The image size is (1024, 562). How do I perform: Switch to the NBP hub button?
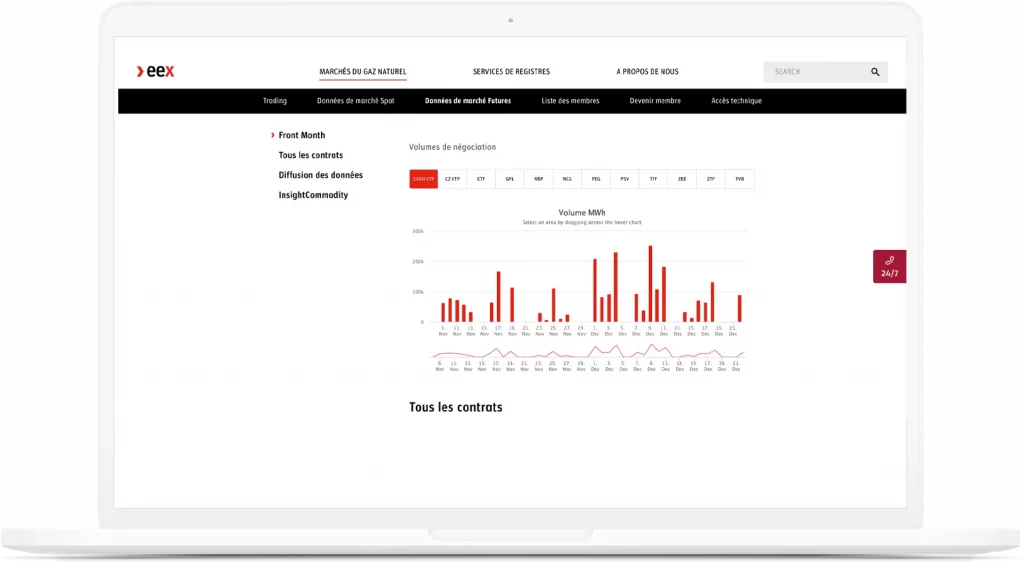click(x=538, y=179)
